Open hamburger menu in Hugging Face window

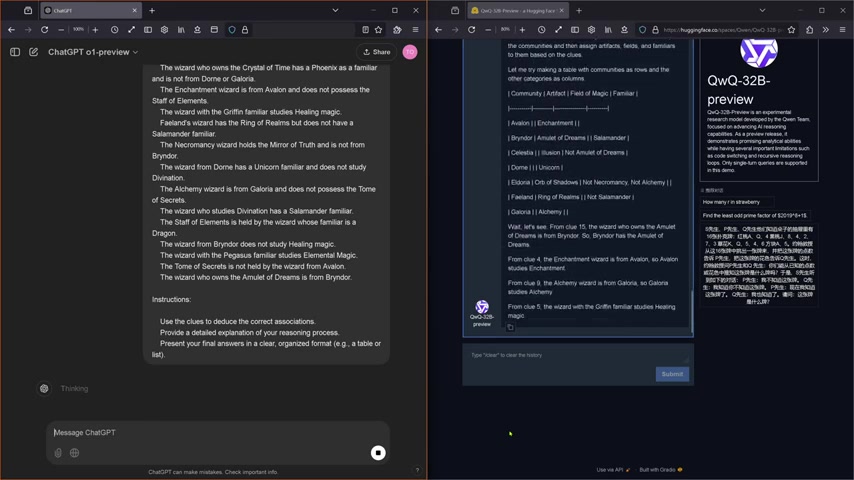[x=843, y=30]
